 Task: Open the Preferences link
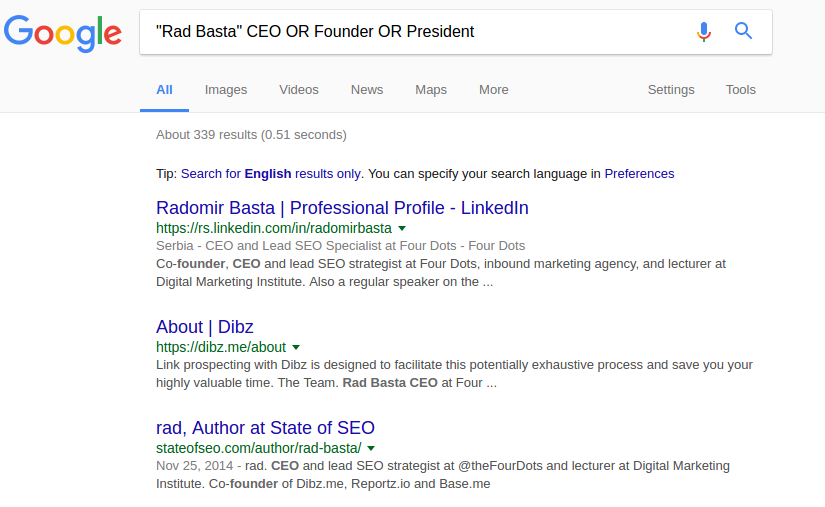(639, 173)
